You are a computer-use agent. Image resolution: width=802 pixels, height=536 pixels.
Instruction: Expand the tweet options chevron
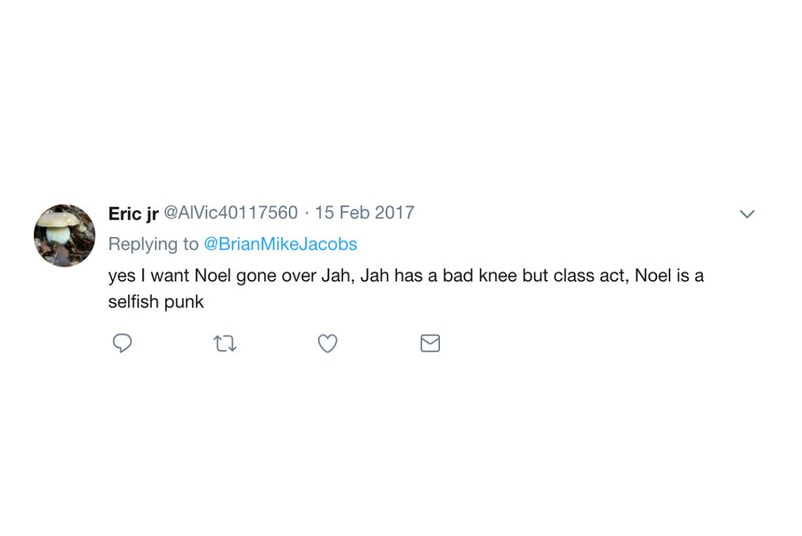tap(747, 214)
